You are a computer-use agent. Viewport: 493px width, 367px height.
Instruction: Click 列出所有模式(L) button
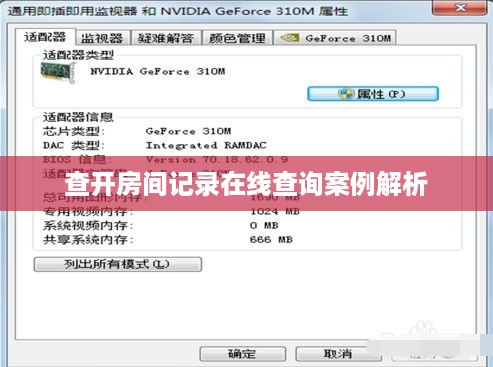tap(118, 264)
